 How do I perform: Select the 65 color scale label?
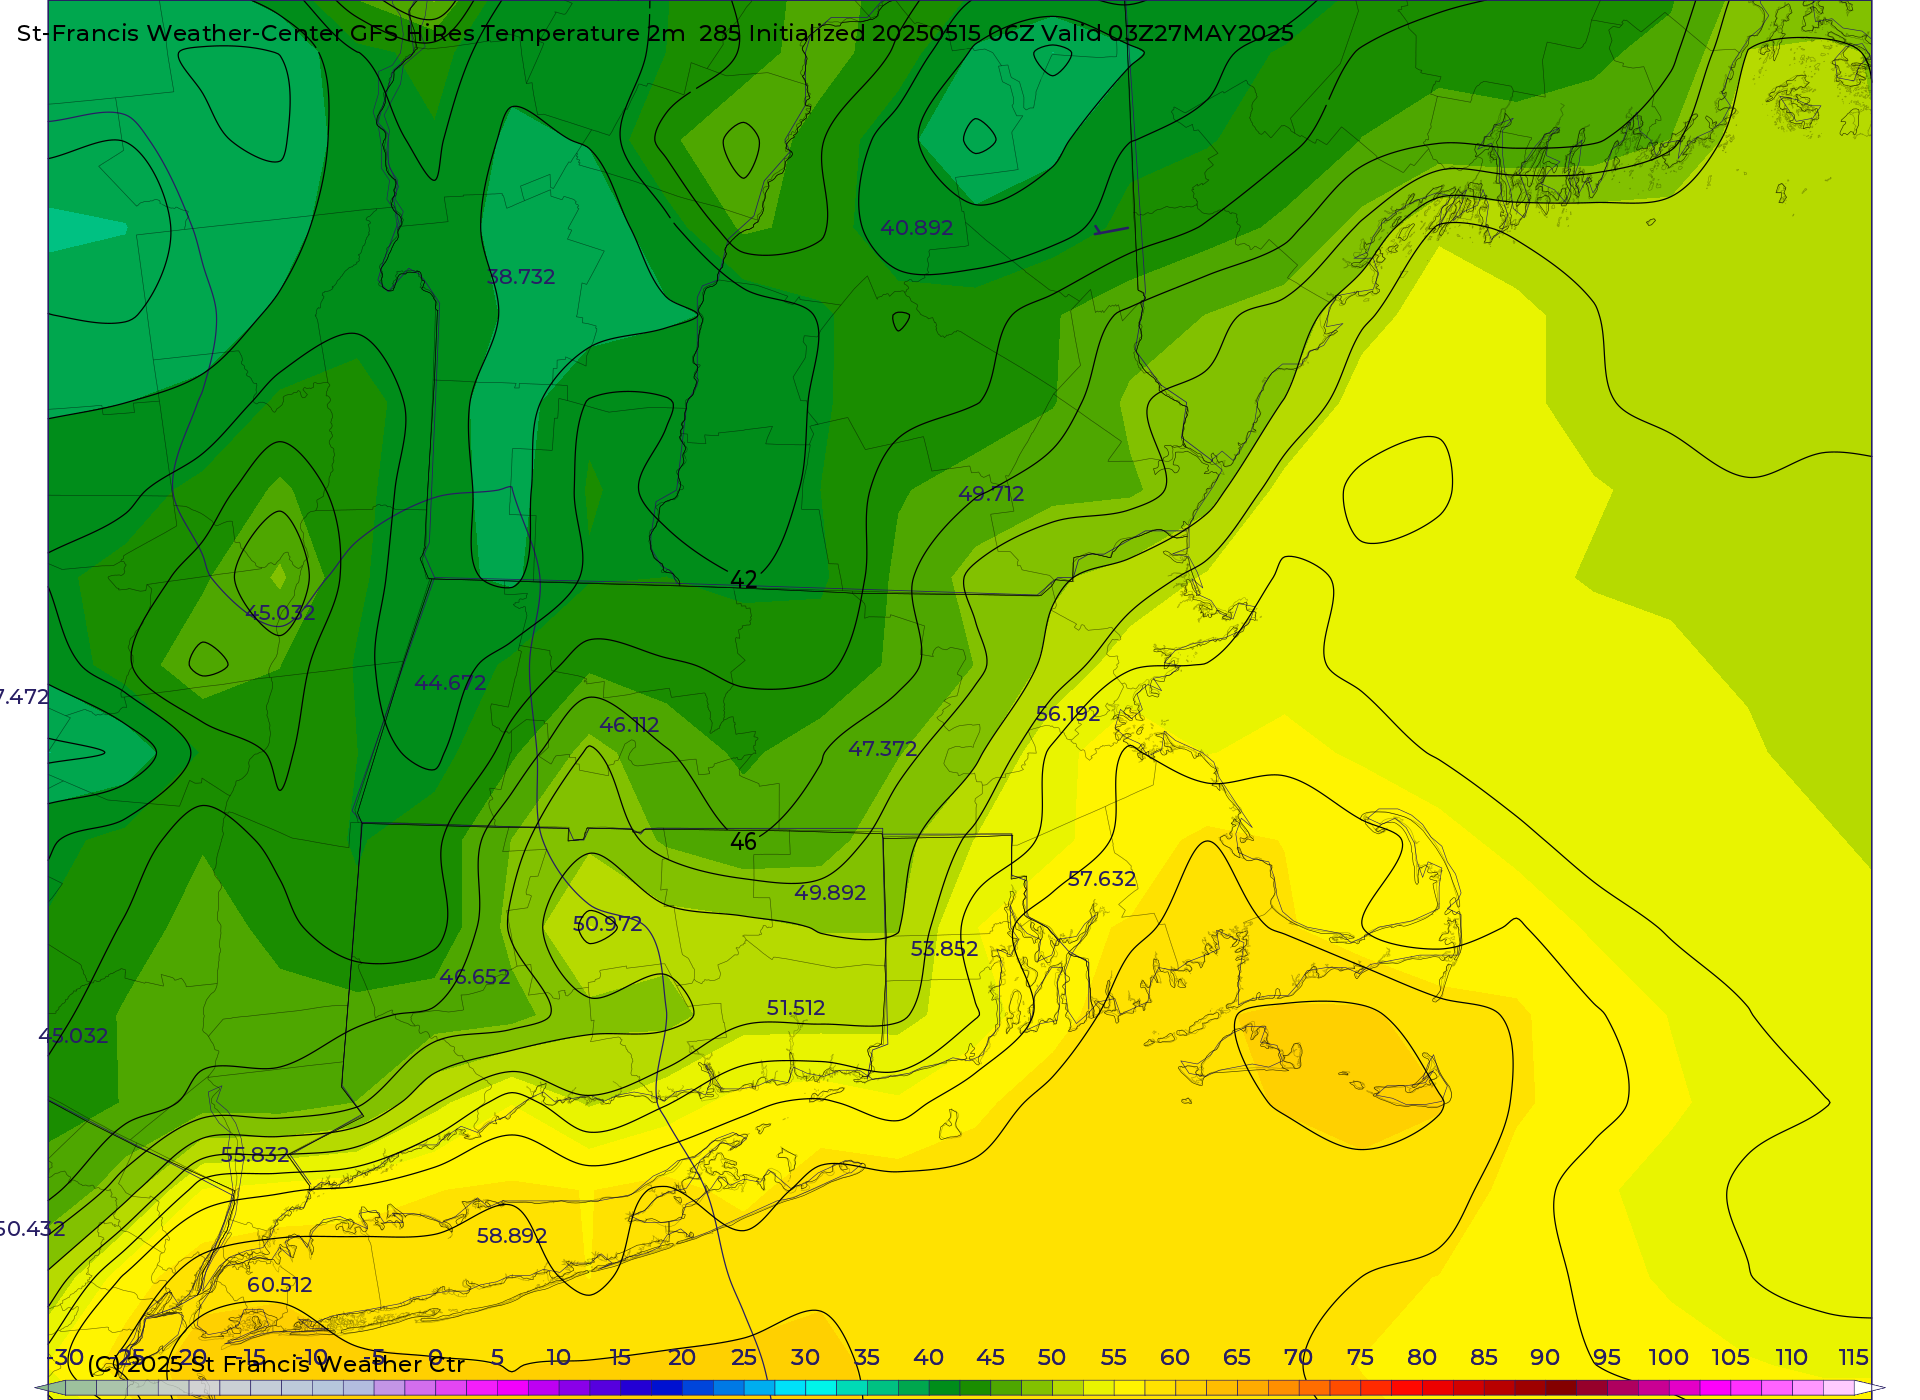(1237, 1357)
